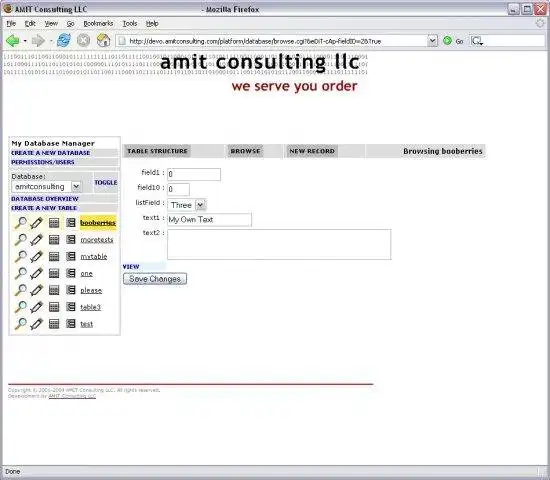The width and height of the screenshot is (550, 480).
Task: Click the browser address bar URL
Action: click(272, 41)
